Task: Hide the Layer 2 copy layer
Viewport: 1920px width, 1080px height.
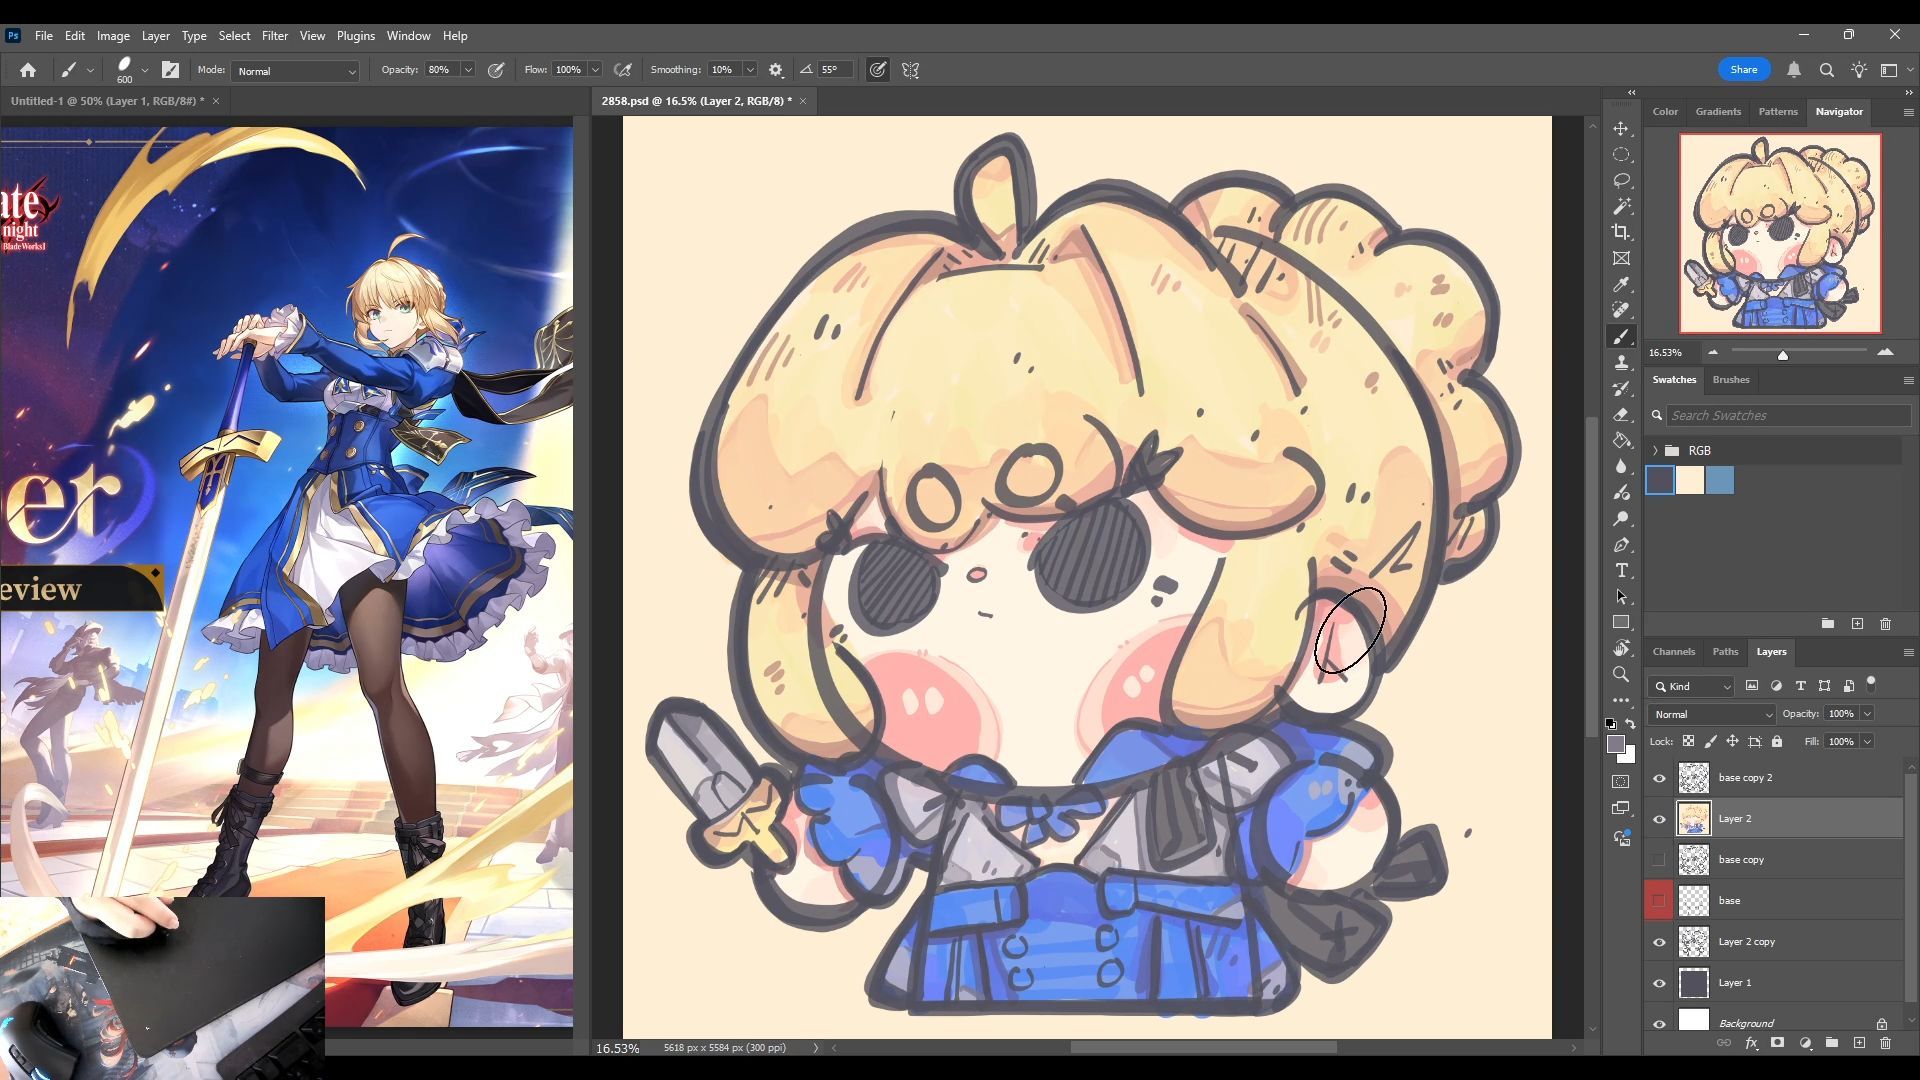Action: (x=1659, y=942)
